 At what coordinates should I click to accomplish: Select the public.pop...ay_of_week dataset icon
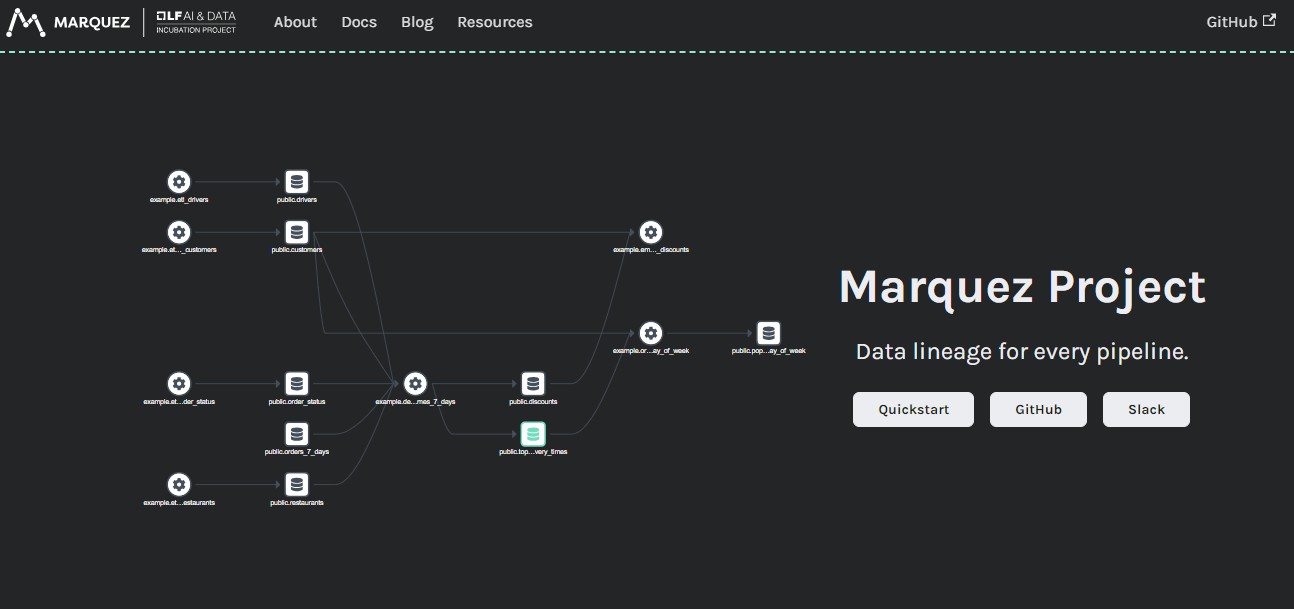[768, 333]
